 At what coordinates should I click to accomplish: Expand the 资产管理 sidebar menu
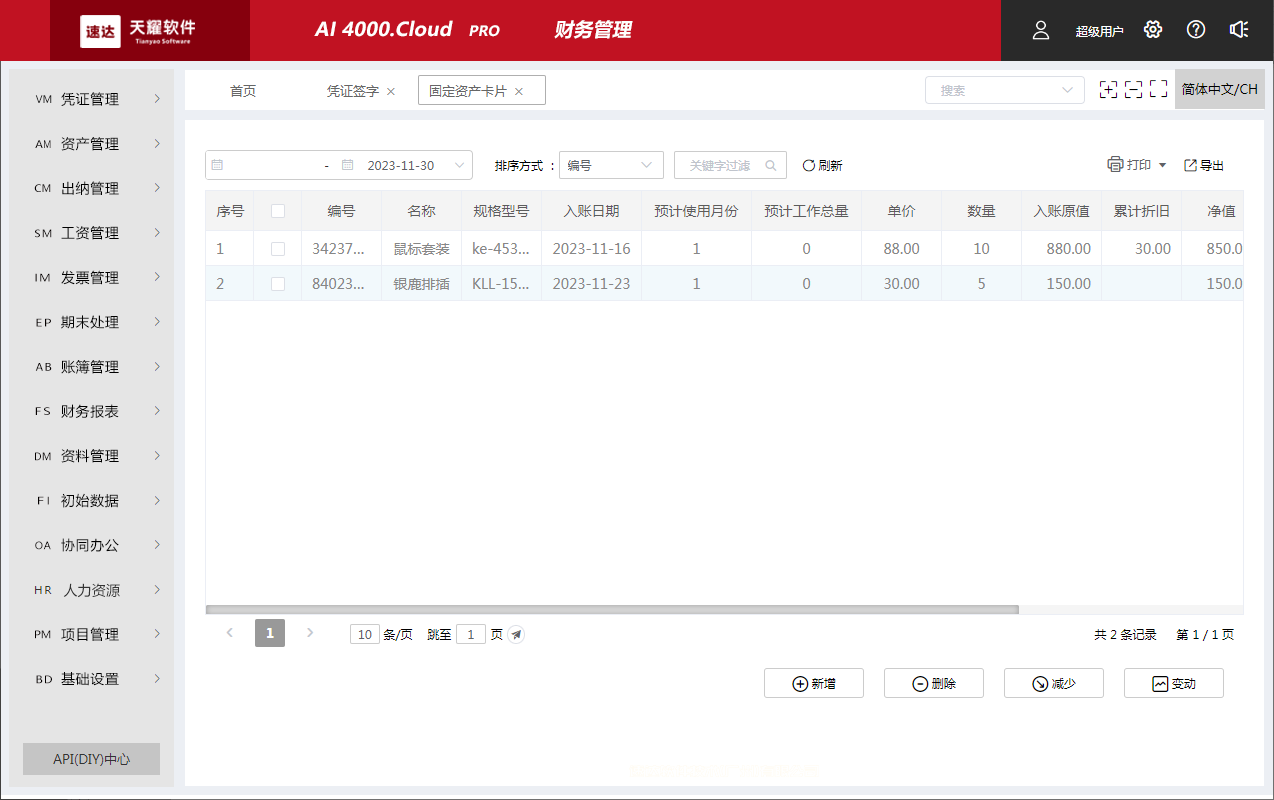[x=91, y=143]
